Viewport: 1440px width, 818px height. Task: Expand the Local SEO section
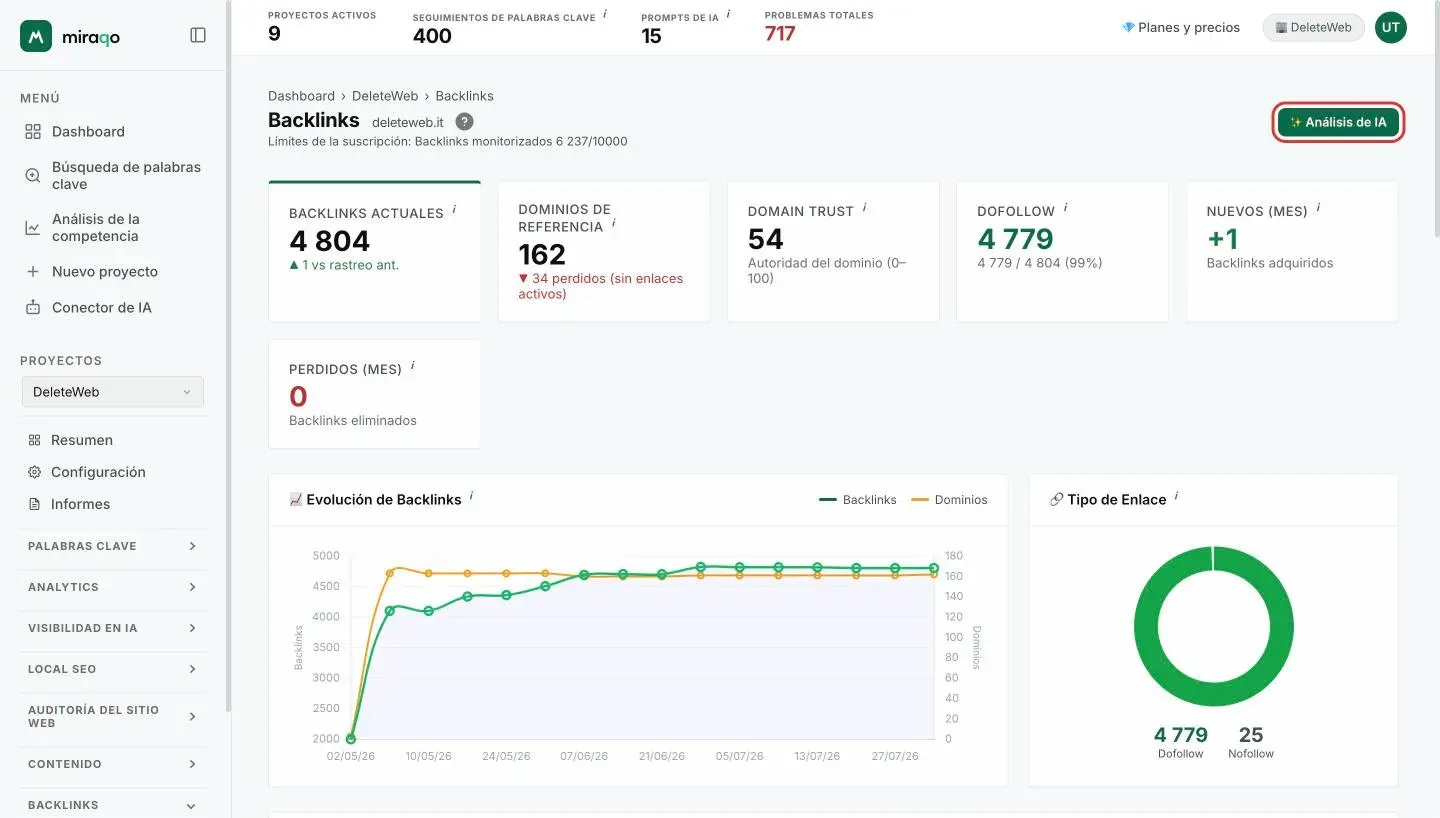click(112, 669)
